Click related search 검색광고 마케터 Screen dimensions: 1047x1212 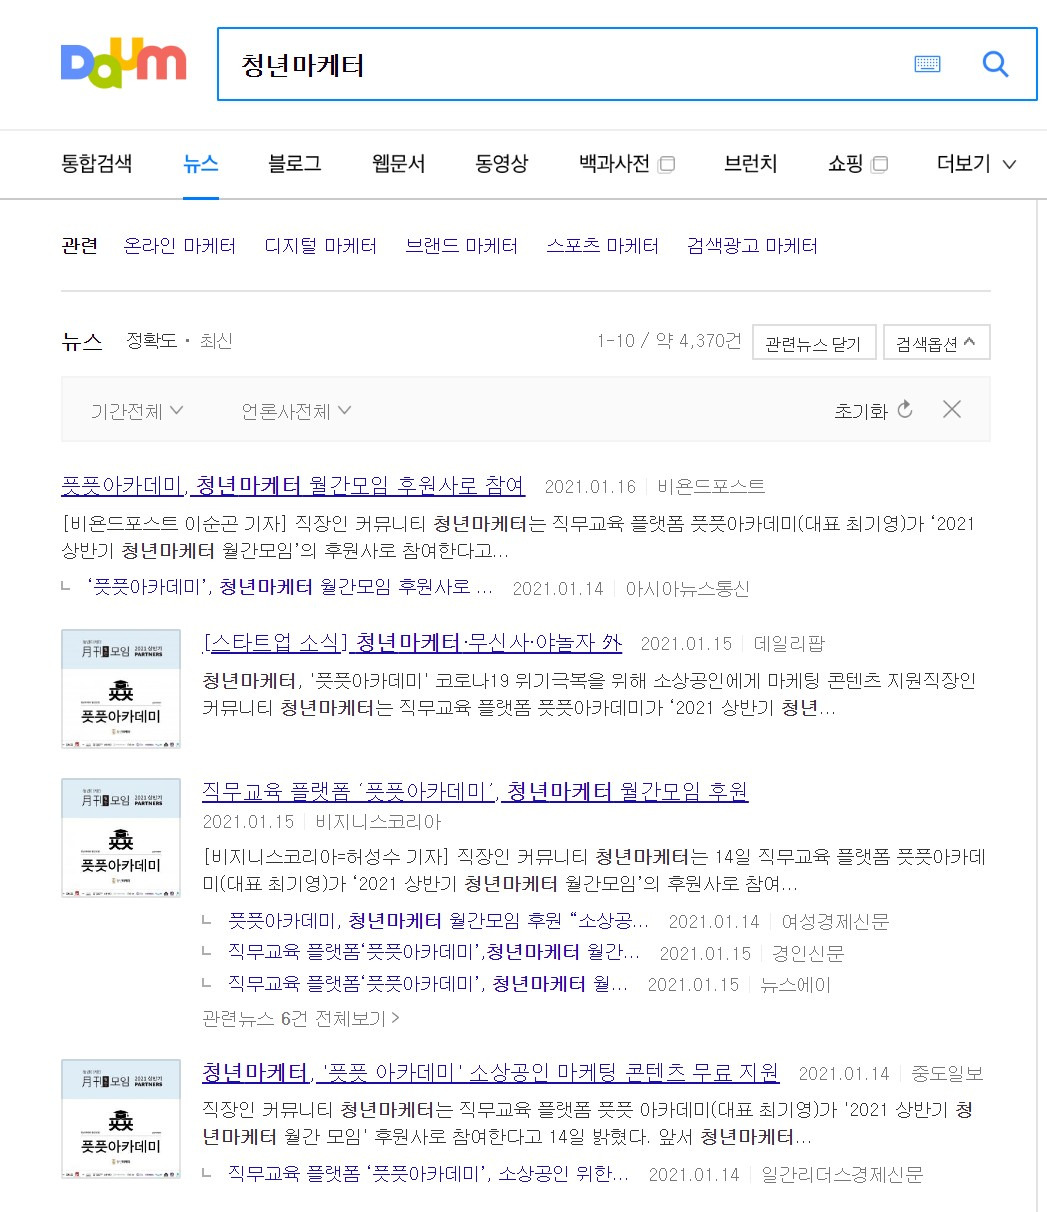pos(753,245)
